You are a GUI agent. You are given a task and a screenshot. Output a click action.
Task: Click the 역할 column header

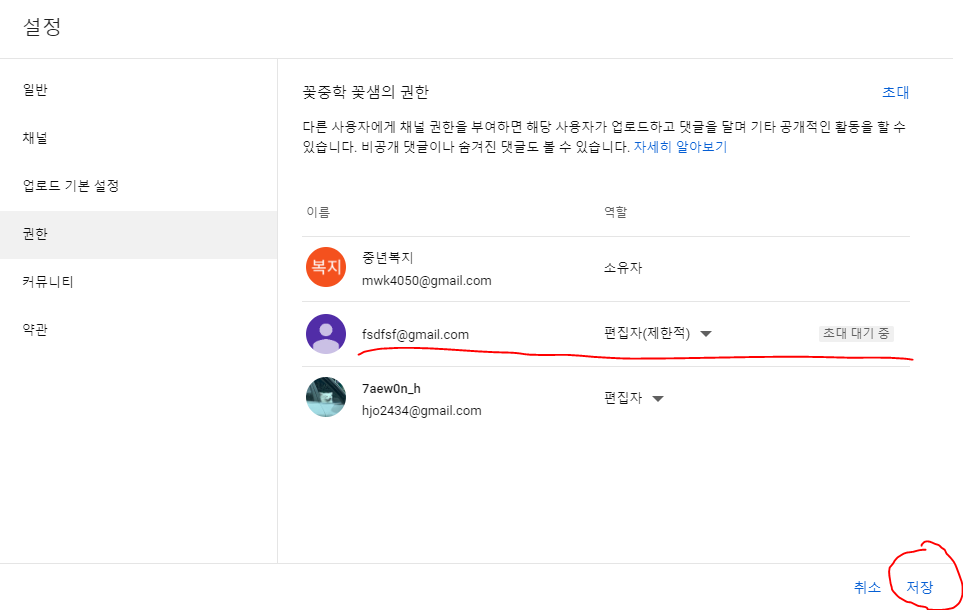615,213
